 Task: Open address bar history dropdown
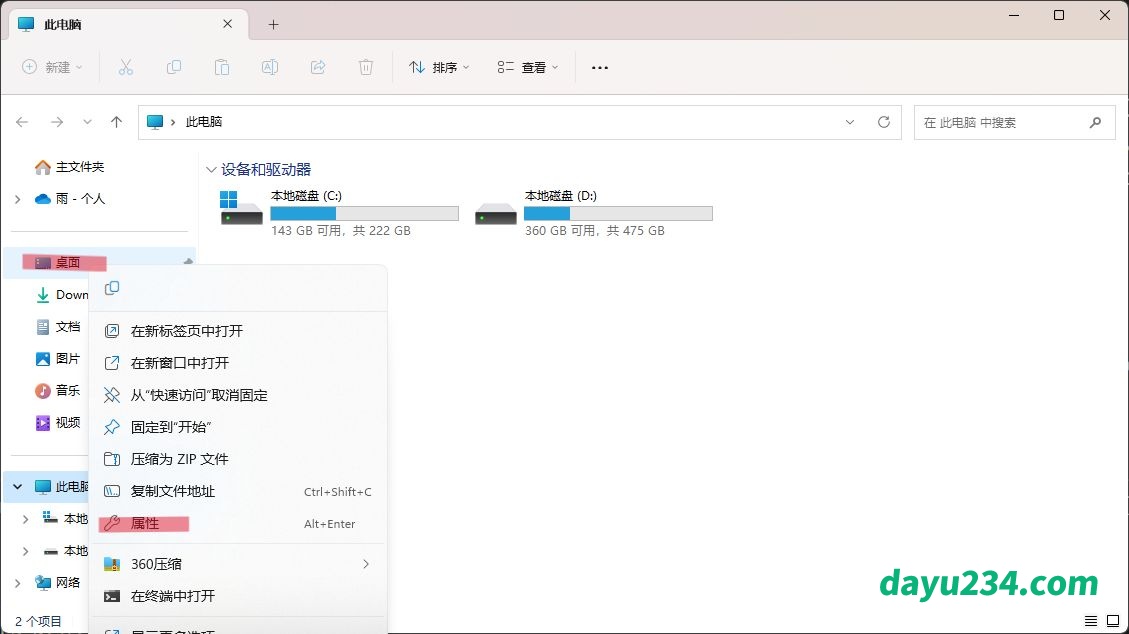(x=850, y=122)
